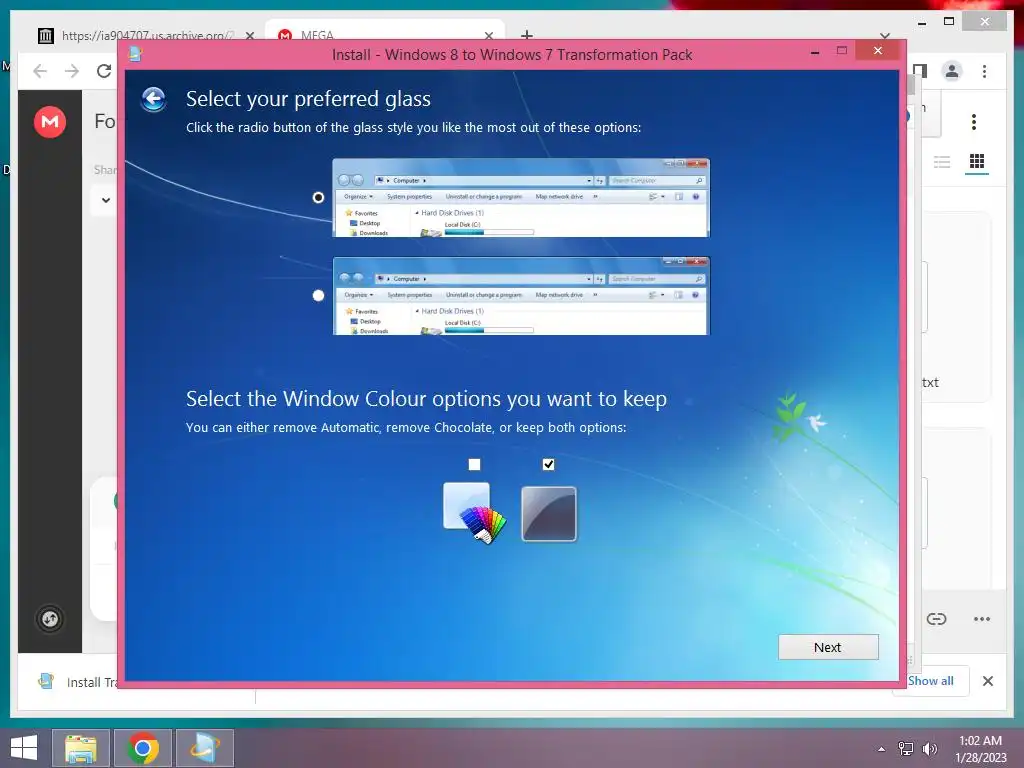Uncheck the Chocolate window colour checkbox

click(548, 464)
